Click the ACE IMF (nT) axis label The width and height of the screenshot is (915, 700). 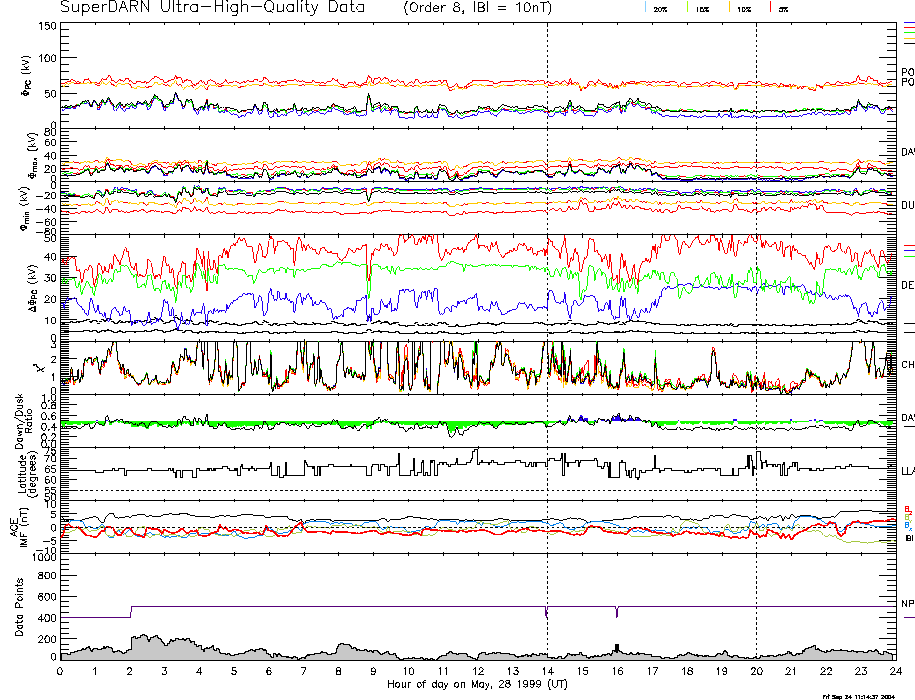click(19, 526)
